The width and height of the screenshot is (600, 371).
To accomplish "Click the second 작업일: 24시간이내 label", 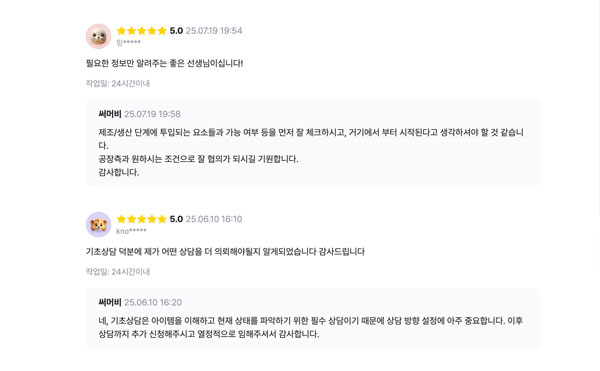I will [x=118, y=272].
